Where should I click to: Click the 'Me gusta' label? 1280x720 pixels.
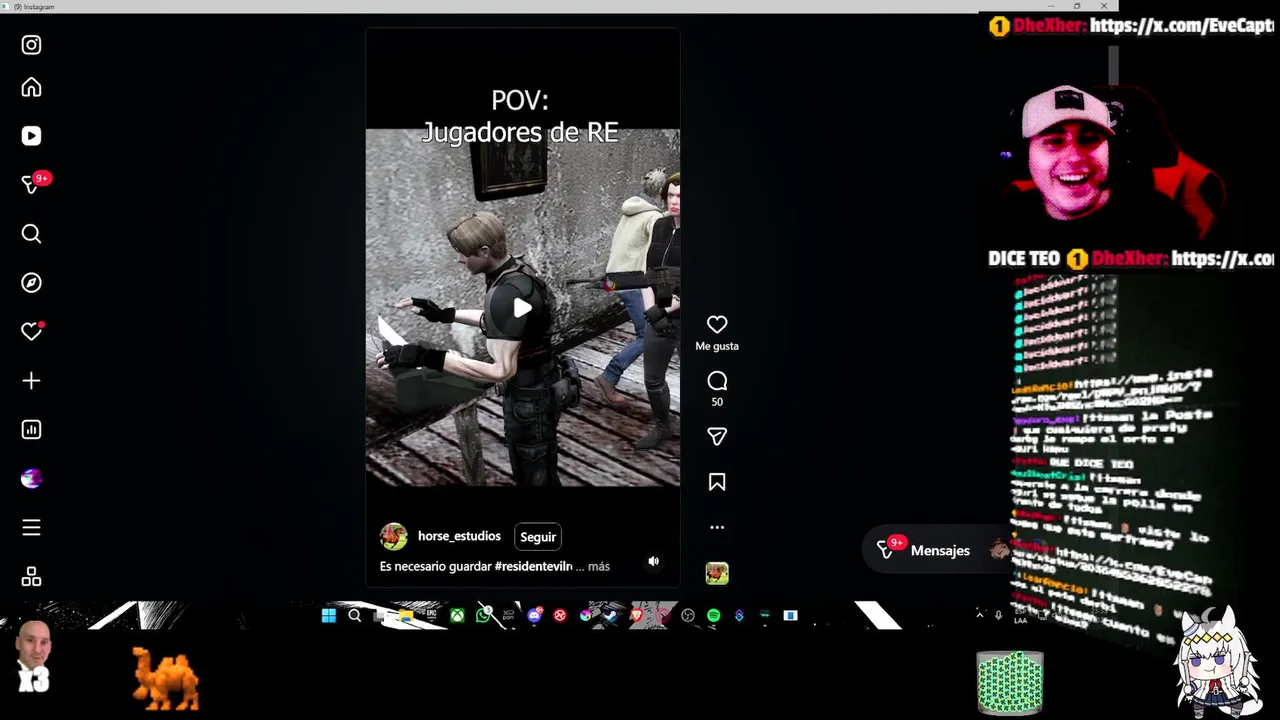click(x=717, y=346)
